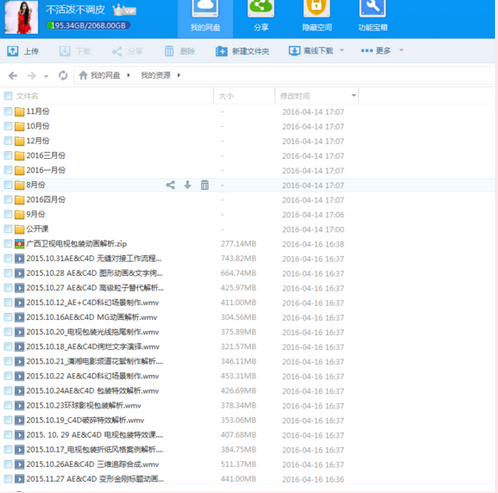The height and width of the screenshot is (493, 498).
Task: Click video icon of 2015.10.26AE&C4D 三维追踪合成.wmv
Action: [x=20, y=464]
